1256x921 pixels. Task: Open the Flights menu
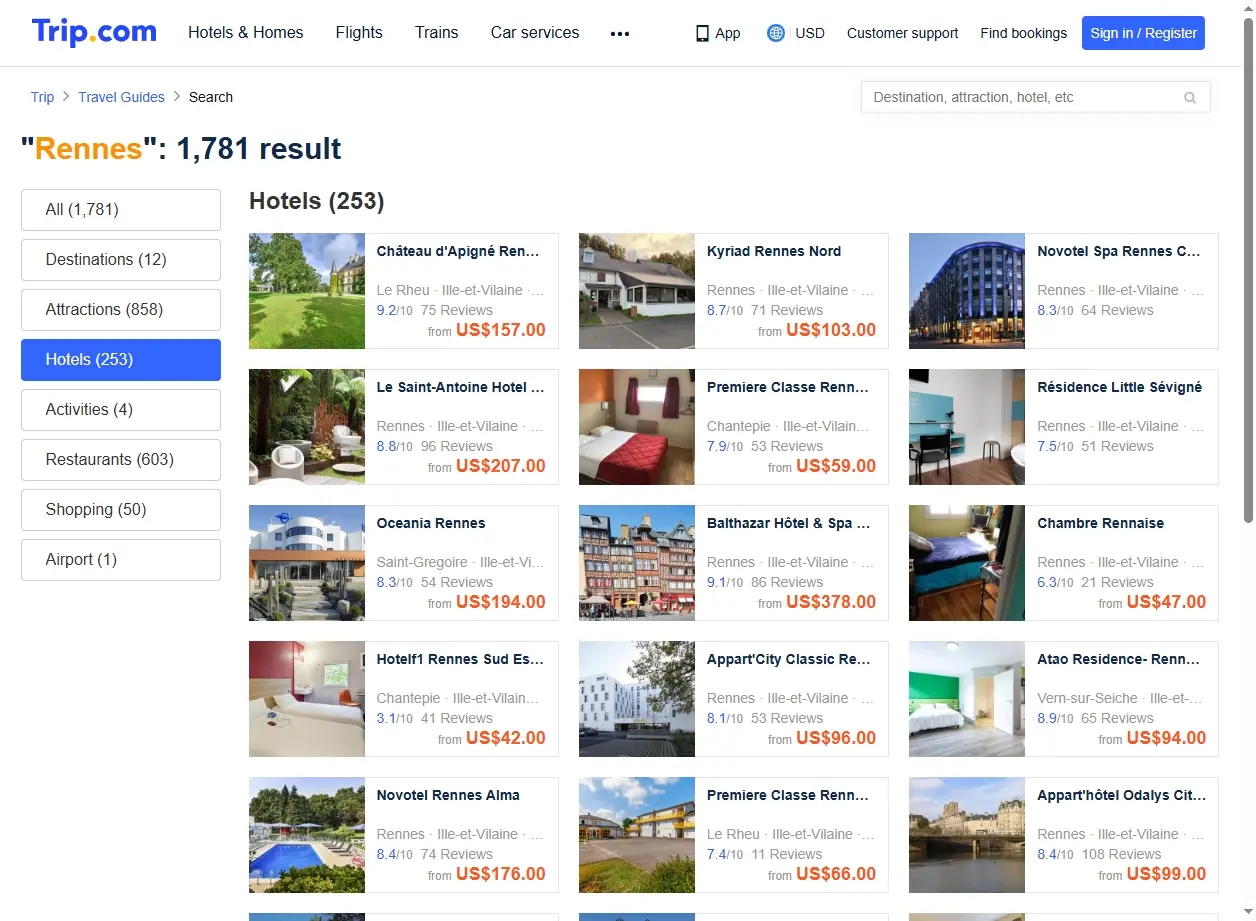pos(359,33)
